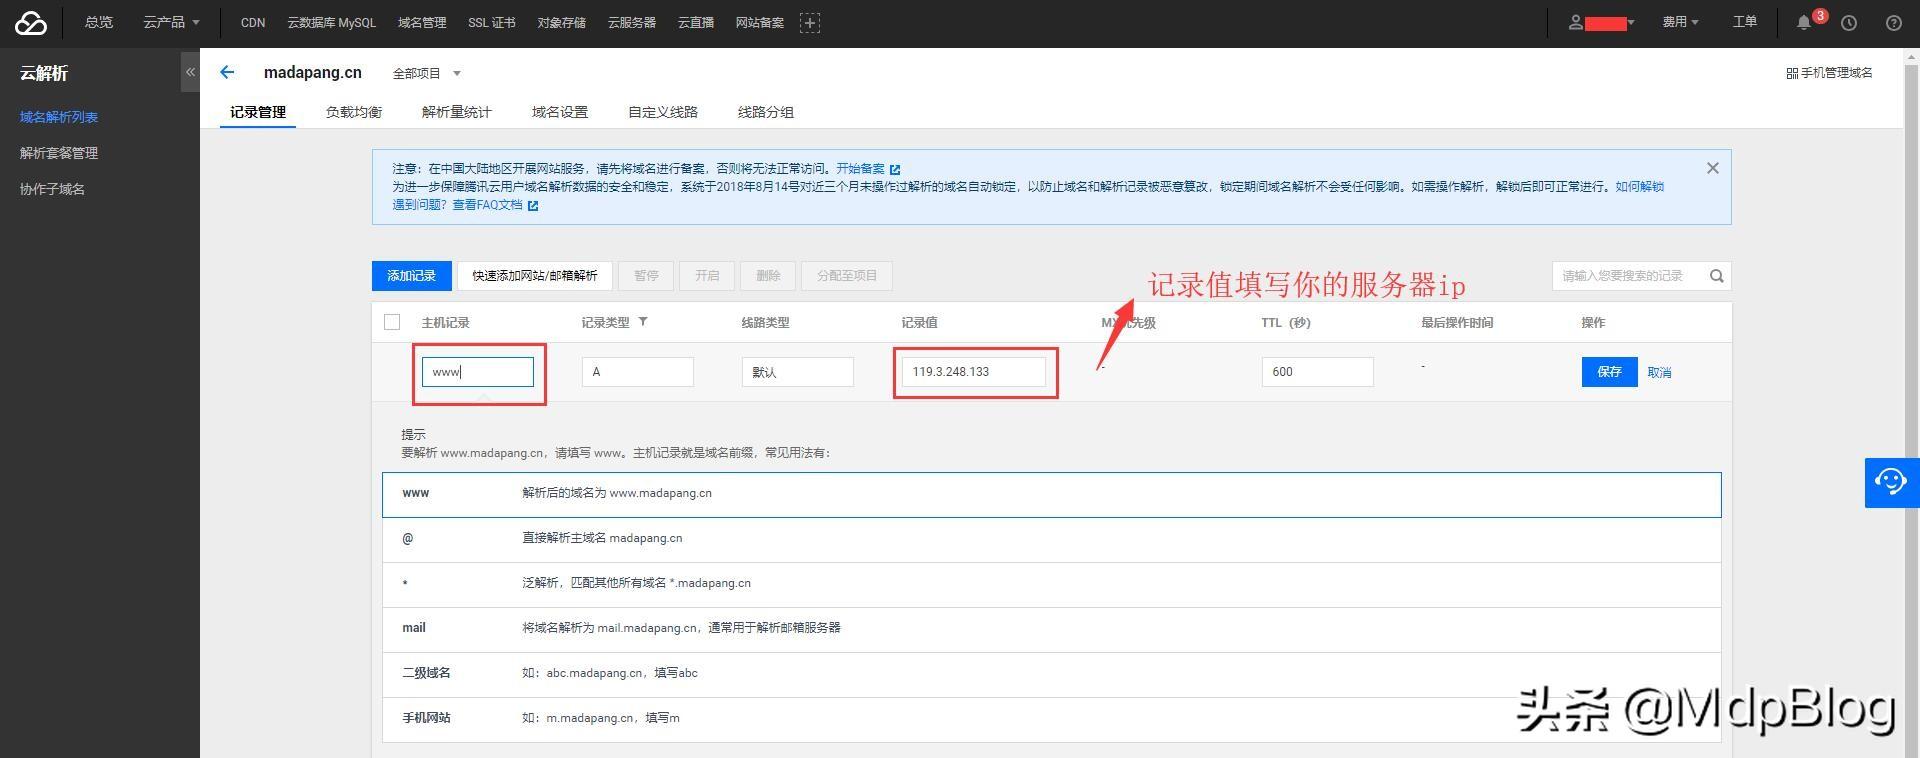The width and height of the screenshot is (1920, 758).
Task: Click the search magnifier icon
Action: (1717, 276)
